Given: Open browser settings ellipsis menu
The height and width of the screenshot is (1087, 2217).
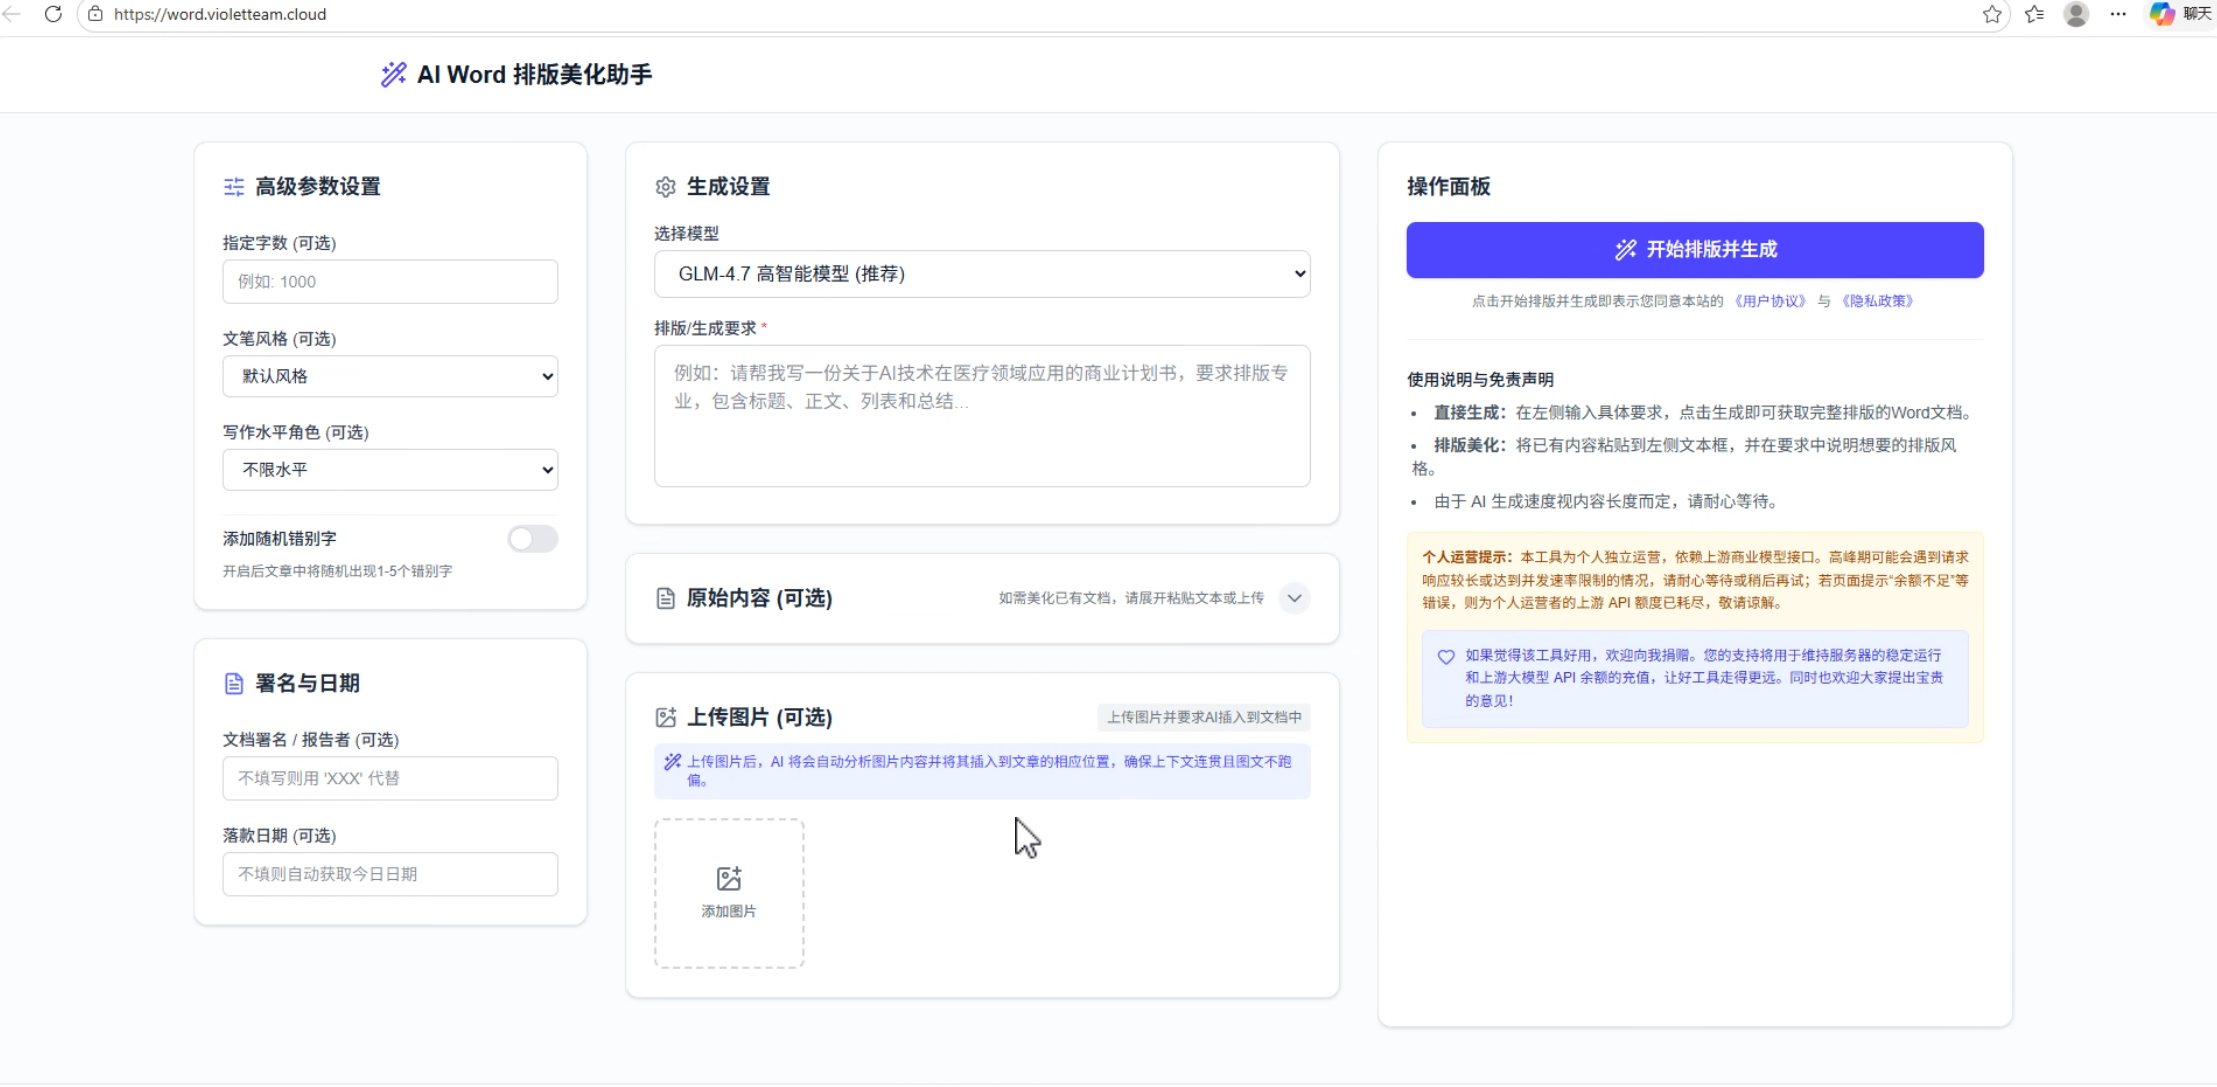Looking at the screenshot, I should point(2118,14).
